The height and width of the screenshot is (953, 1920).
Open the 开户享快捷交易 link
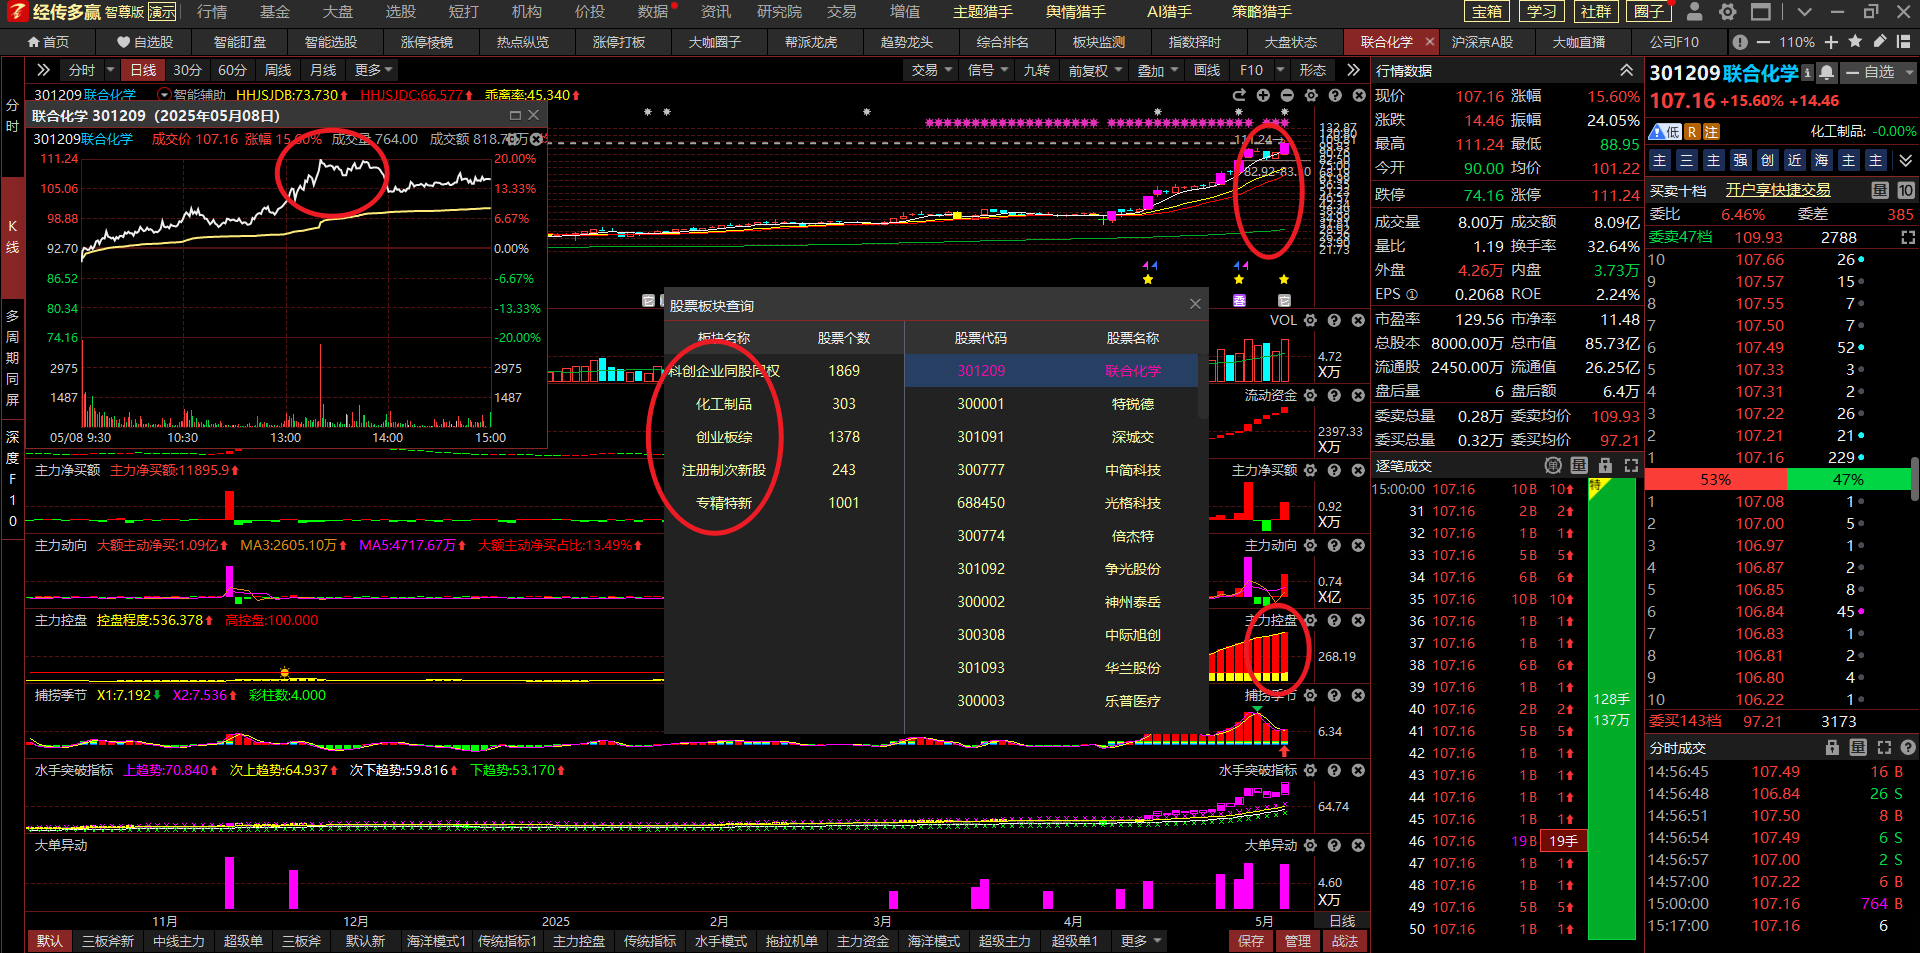click(1778, 190)
